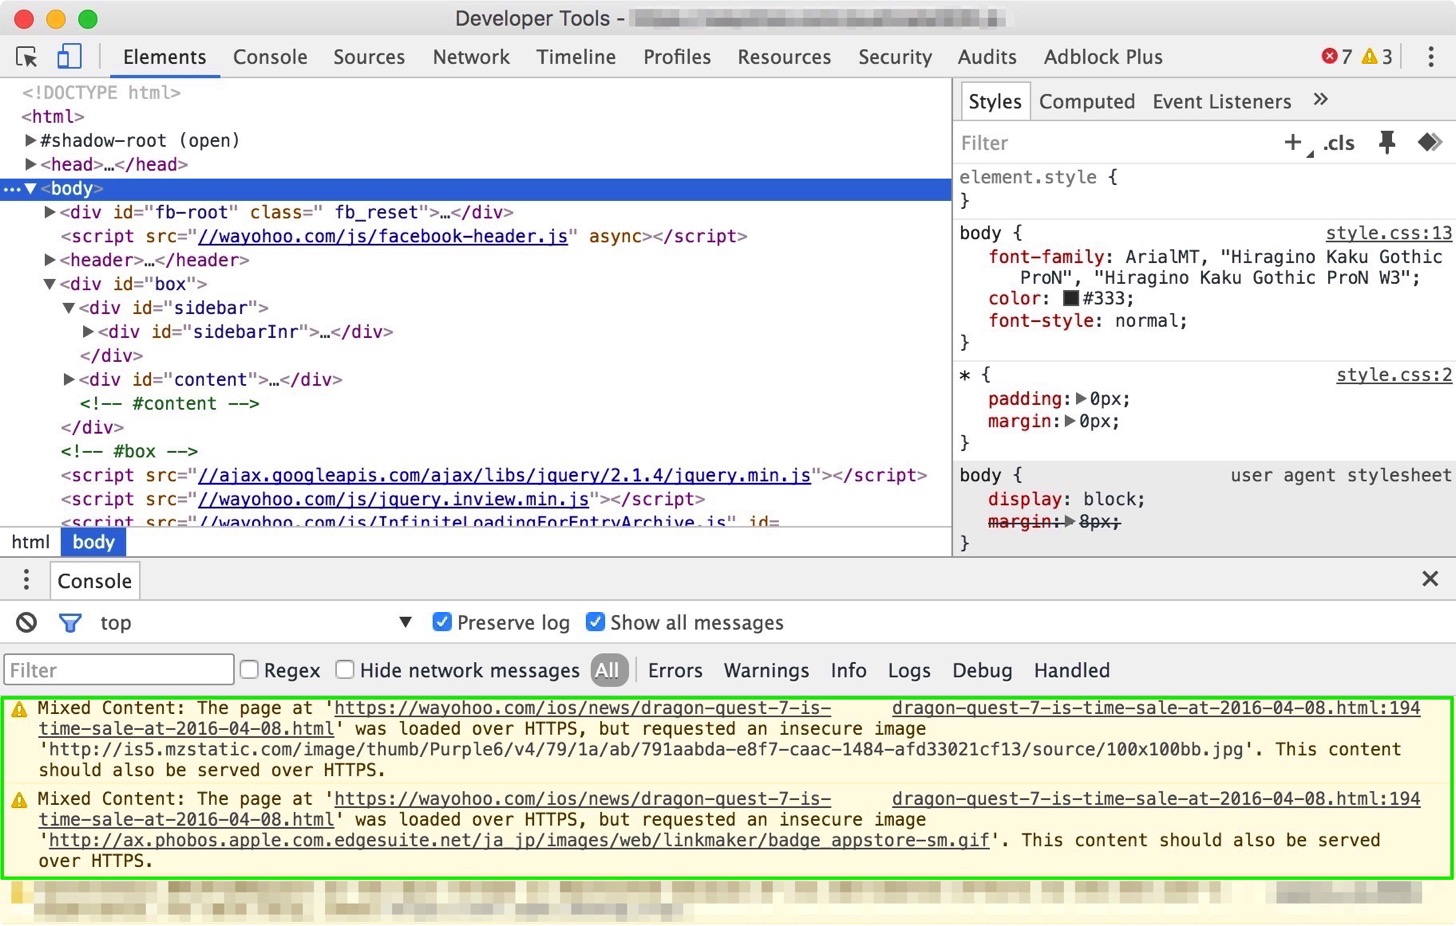The image size is (1456, 926).
Task: Filter console by Info level
Action: [848, 670]
